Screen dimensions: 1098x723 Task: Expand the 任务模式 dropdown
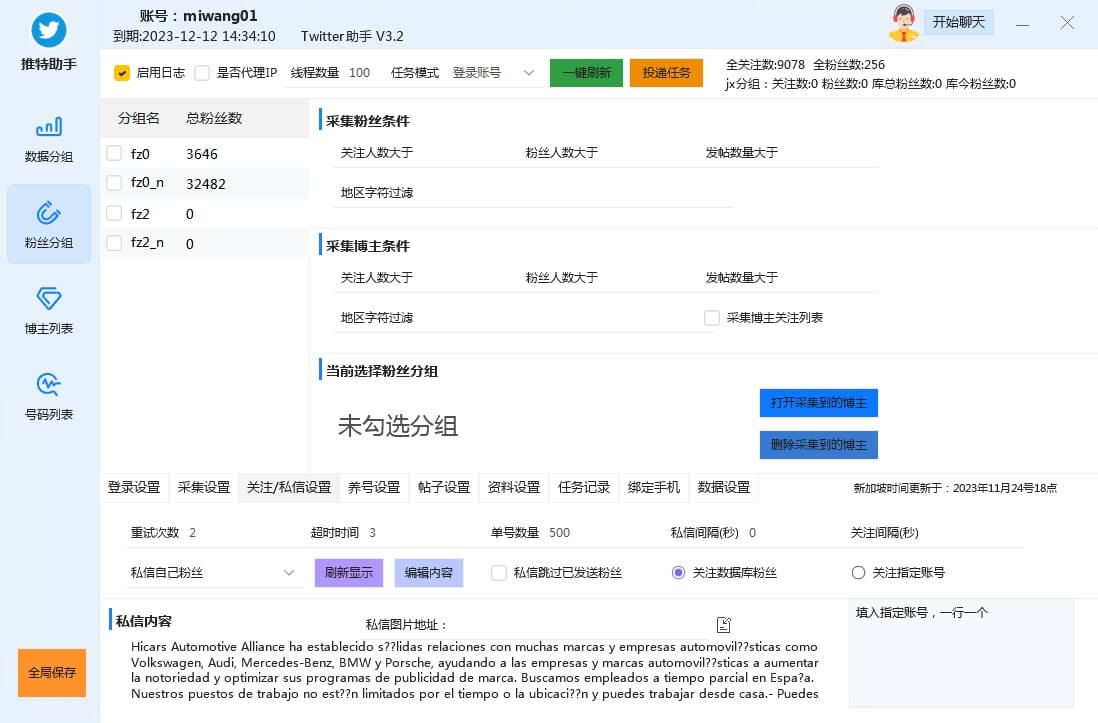point(529,73)
